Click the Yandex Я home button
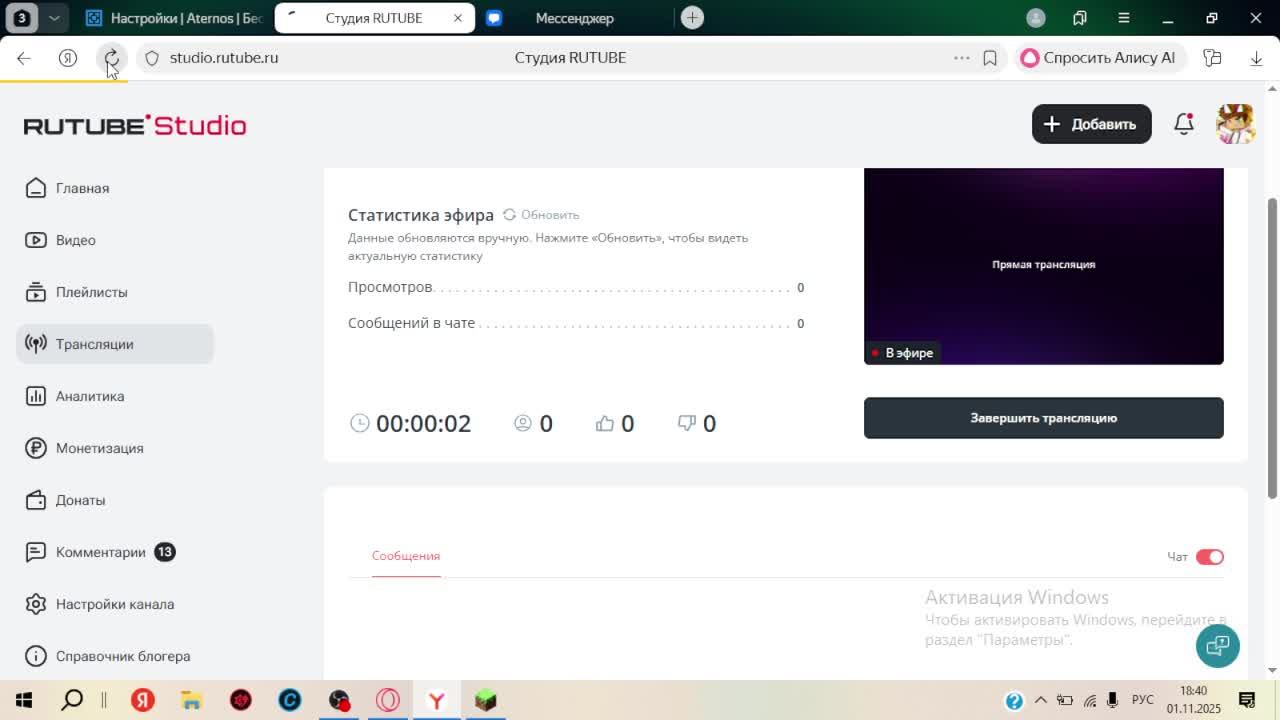 tap(68, 58)
